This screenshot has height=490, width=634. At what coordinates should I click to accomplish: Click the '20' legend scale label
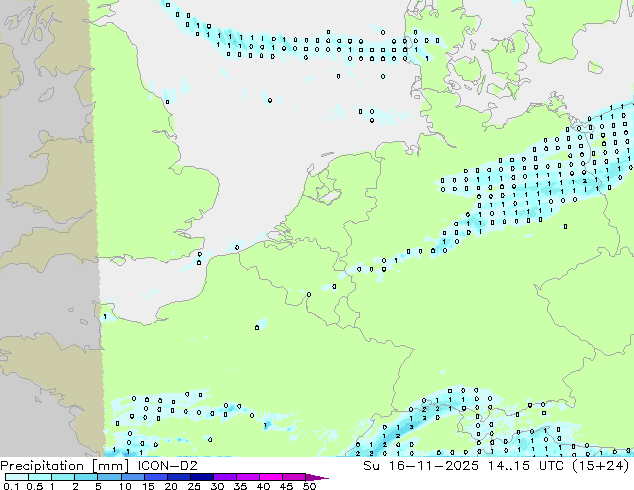(171, 486)
